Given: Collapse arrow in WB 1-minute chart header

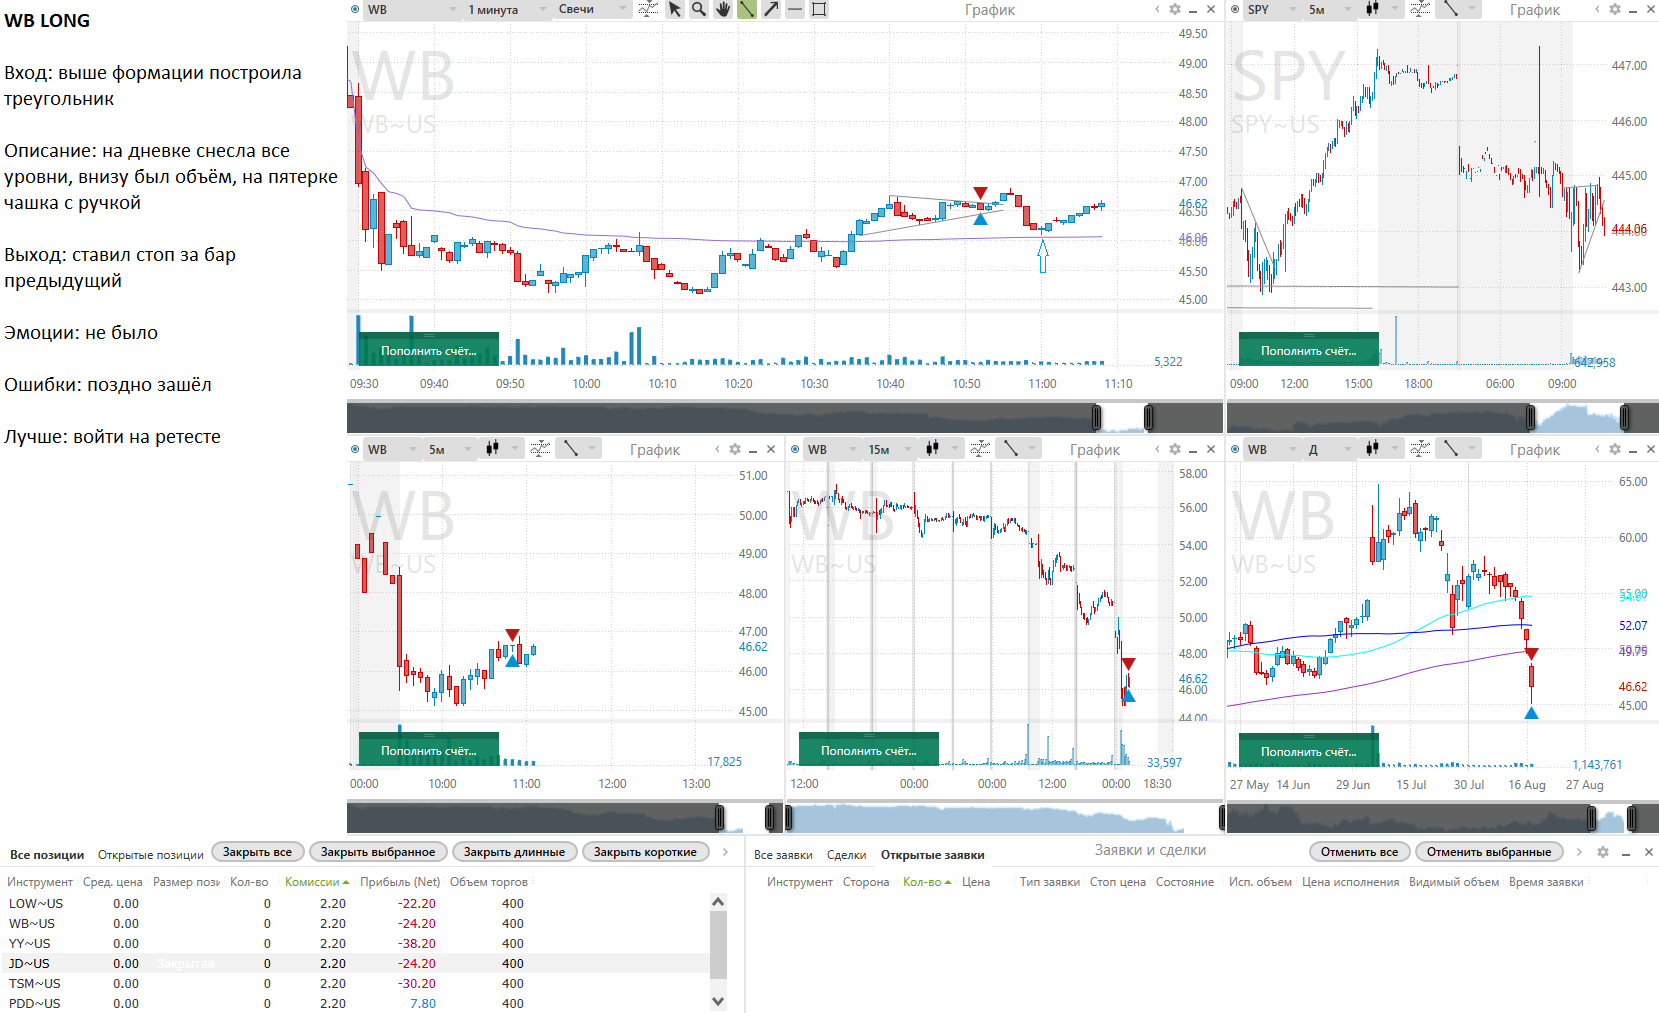Looking at the screenshot, I should (x=1157, y=9).
